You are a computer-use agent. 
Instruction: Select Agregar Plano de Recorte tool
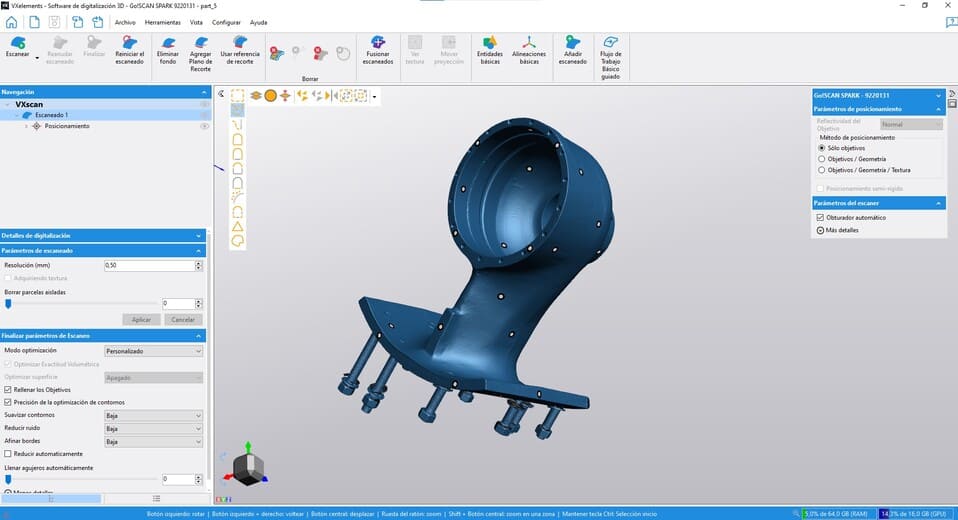[201, 43]
